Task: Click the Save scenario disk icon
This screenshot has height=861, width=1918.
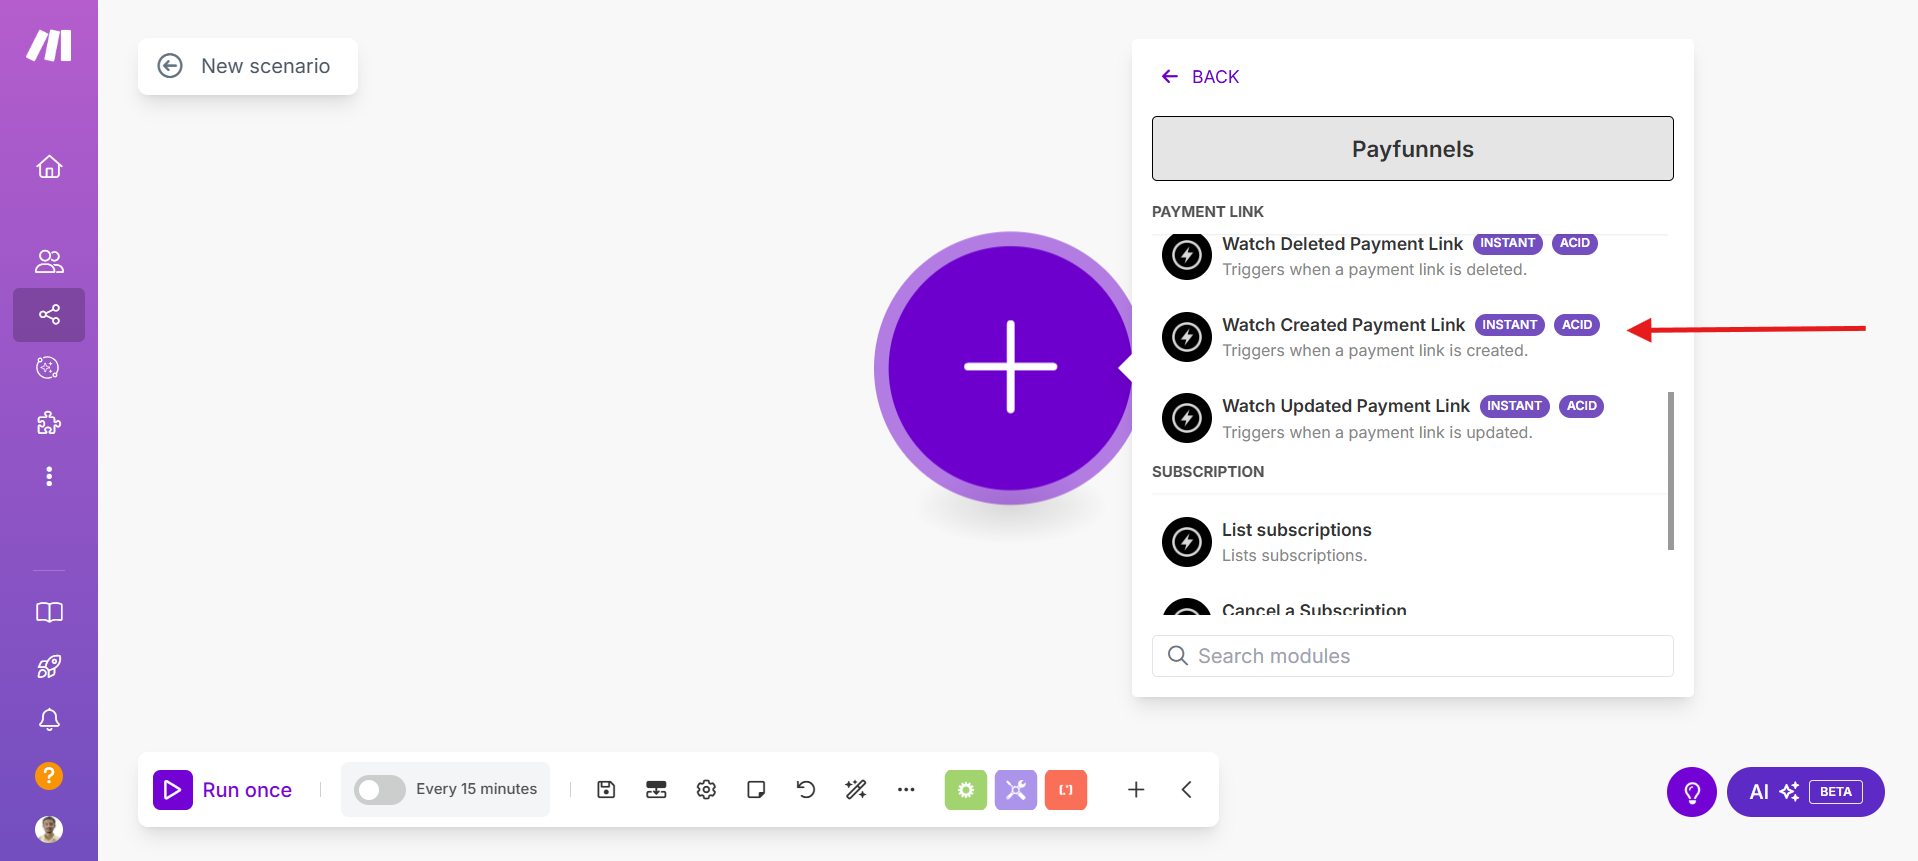Action: point(606,790)
